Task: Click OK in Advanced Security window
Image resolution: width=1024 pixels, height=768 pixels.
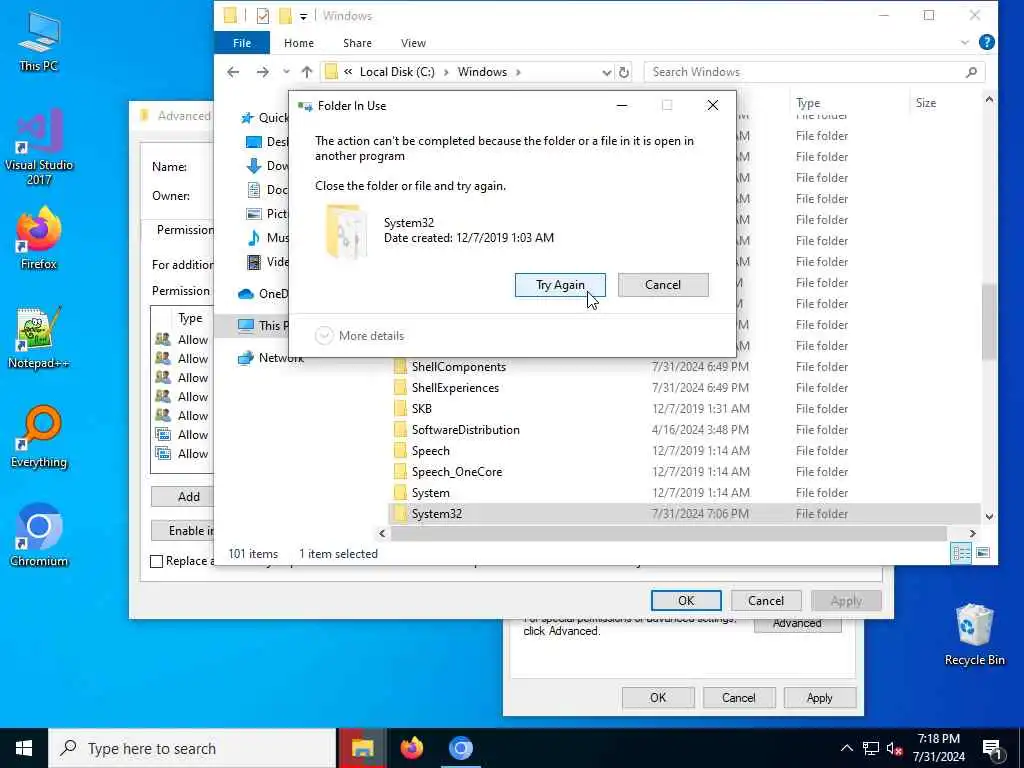Action: [686, 601]
